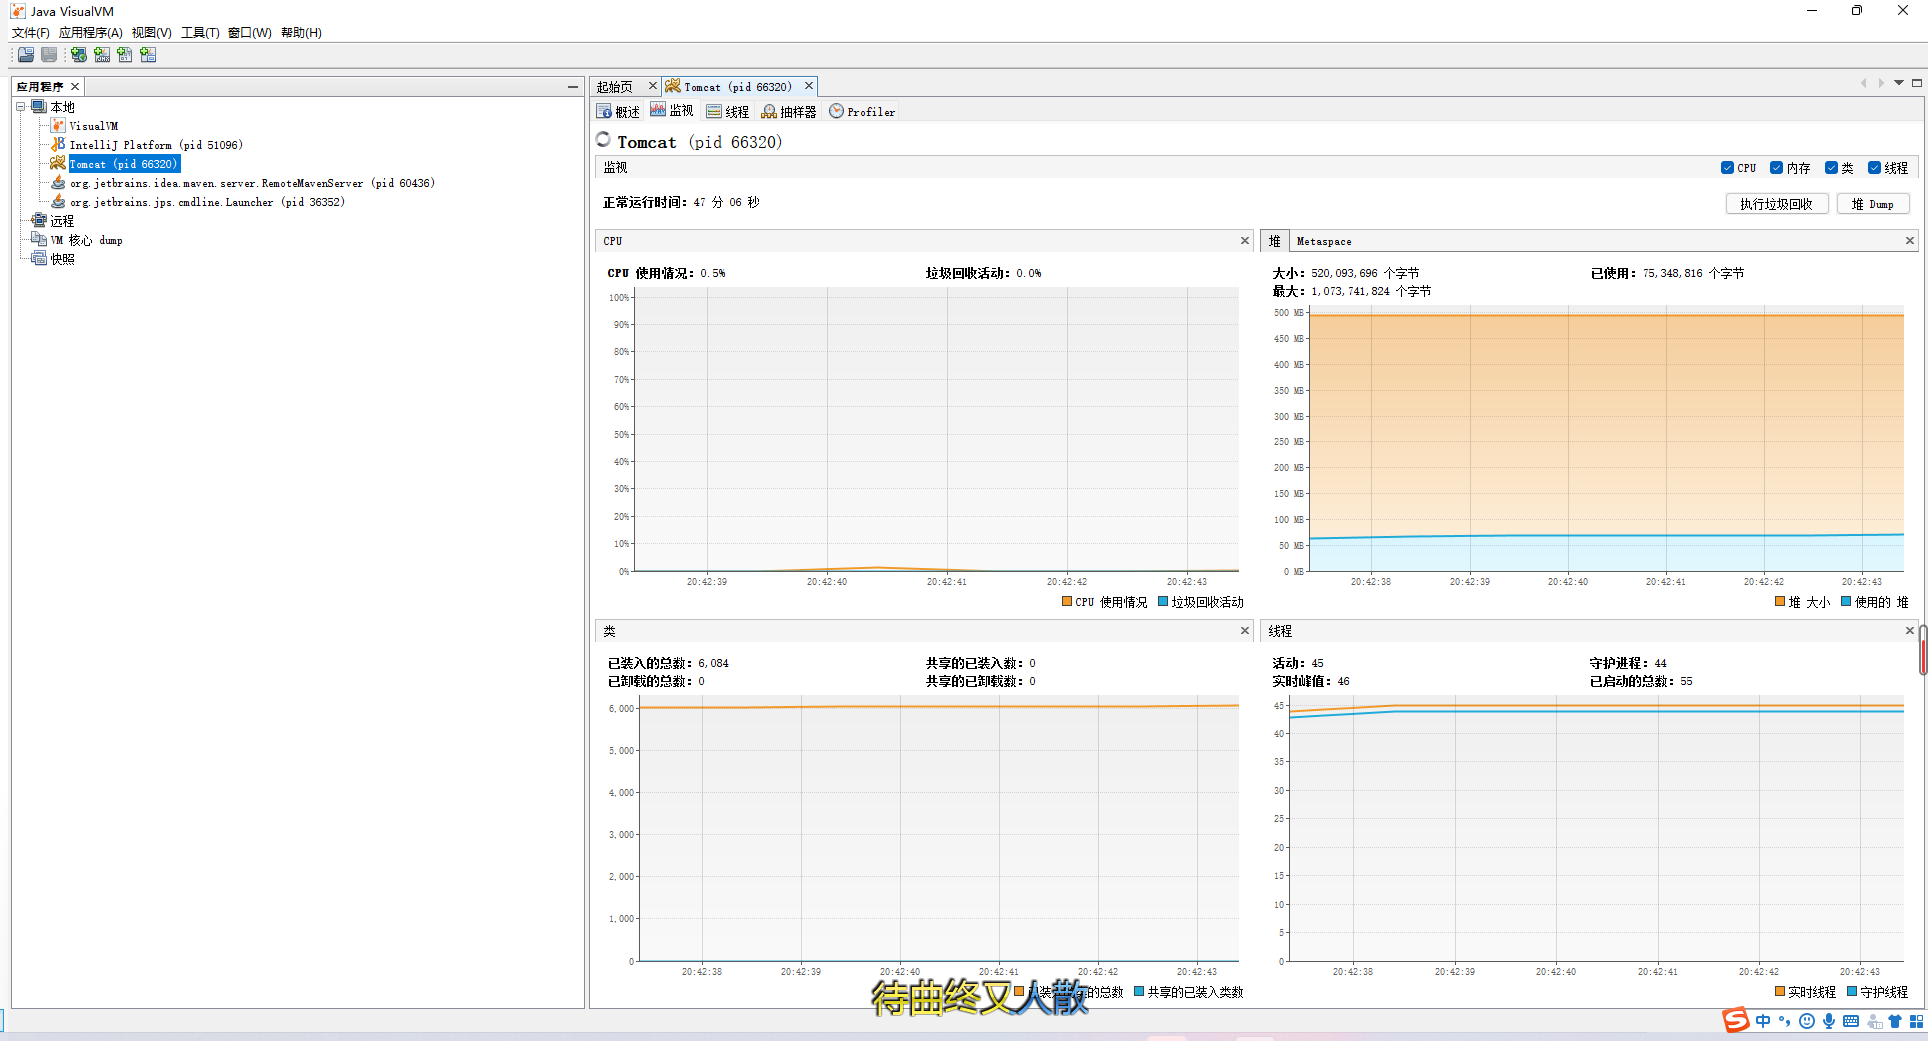This screenshot has height=1041, width=1929.
Task: Minimize the 应用程序 side panel
Action: point(573,87)
